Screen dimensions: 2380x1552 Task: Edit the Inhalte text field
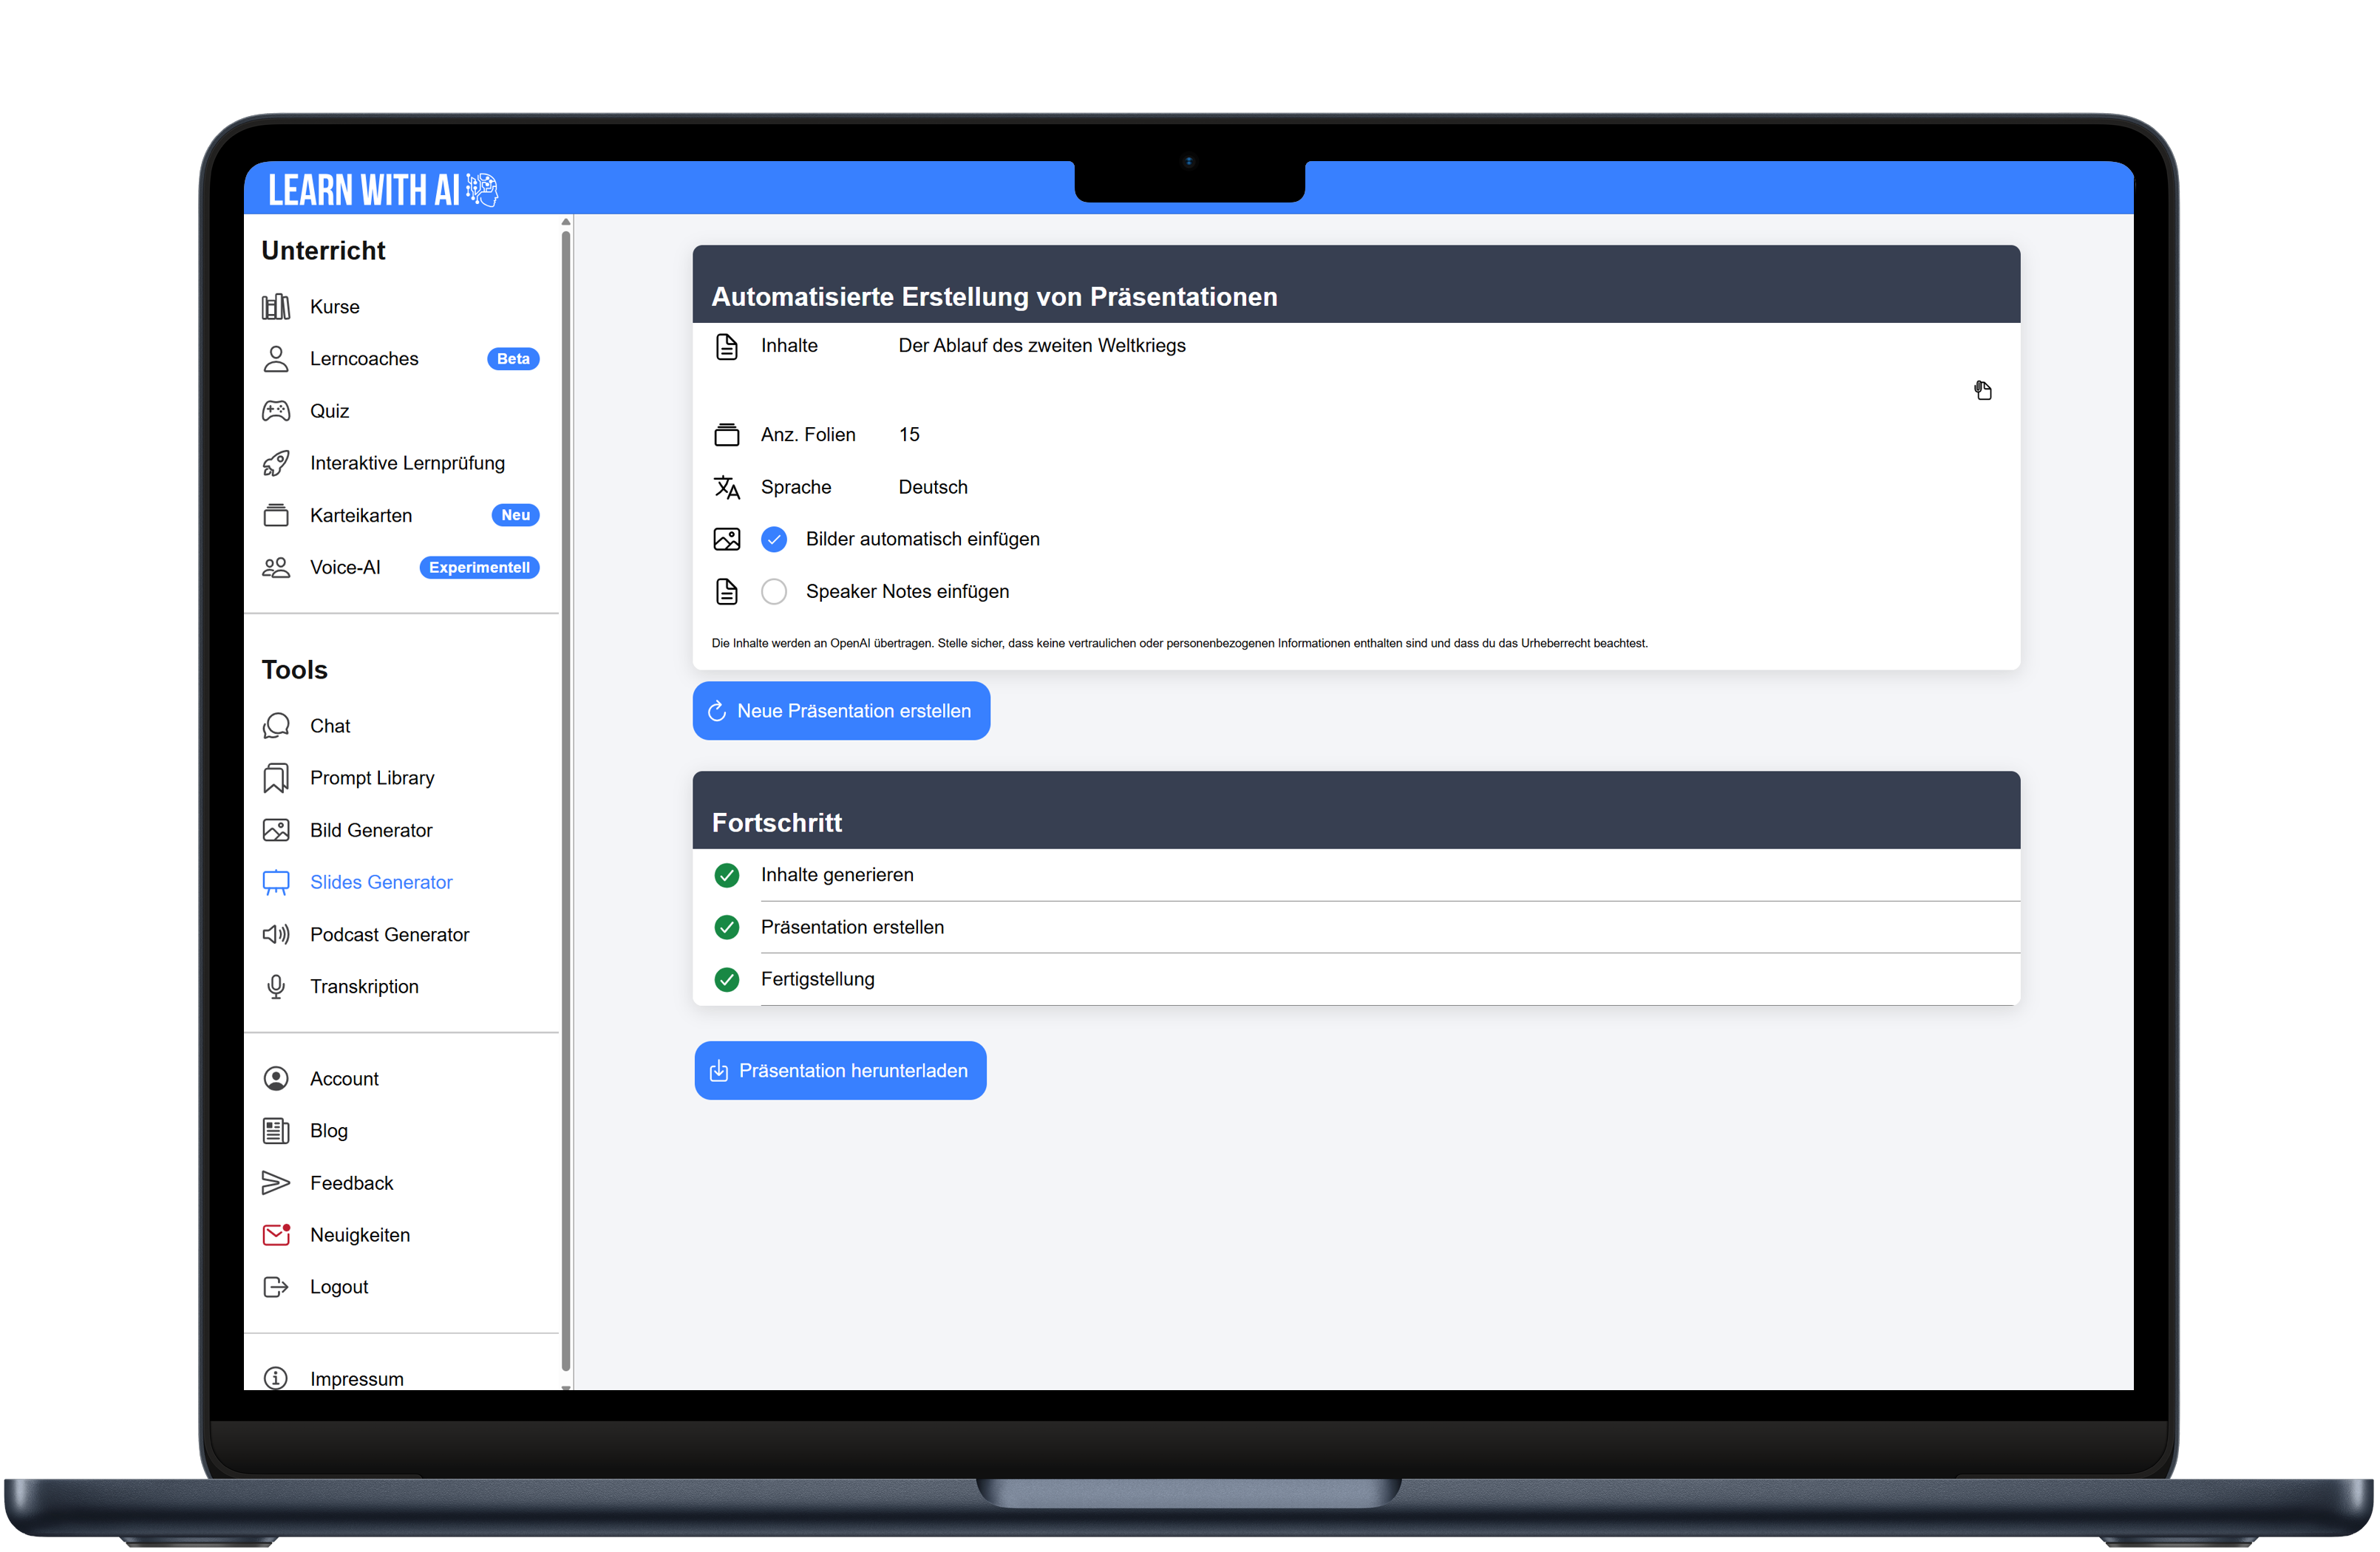1041,346
